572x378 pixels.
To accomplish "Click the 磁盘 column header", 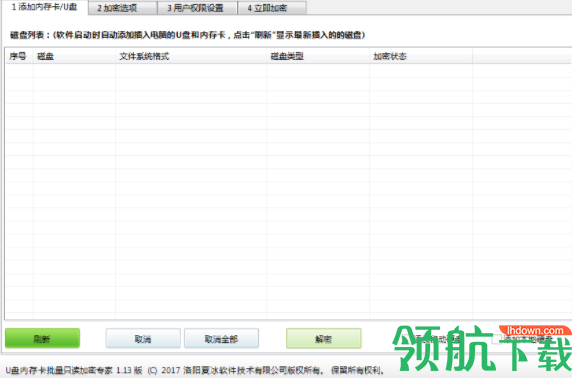I will pyautogui.click(x=74, y=56).
